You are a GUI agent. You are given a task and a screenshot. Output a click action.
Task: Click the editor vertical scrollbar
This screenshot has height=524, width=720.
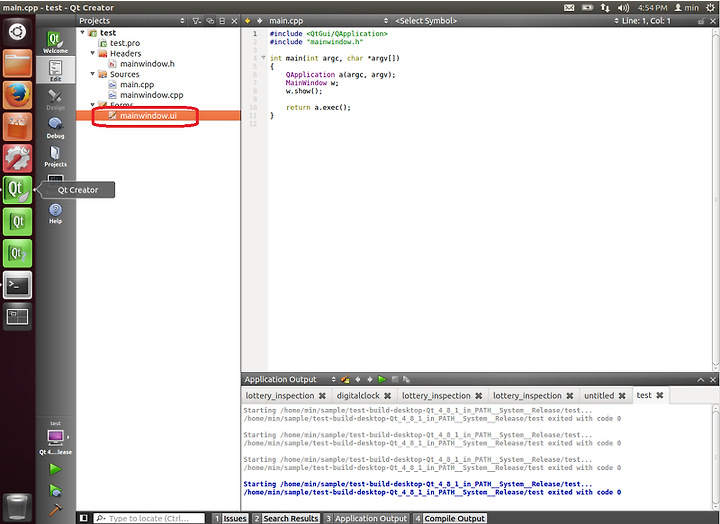pyautogui.click(x=715, y=199)
